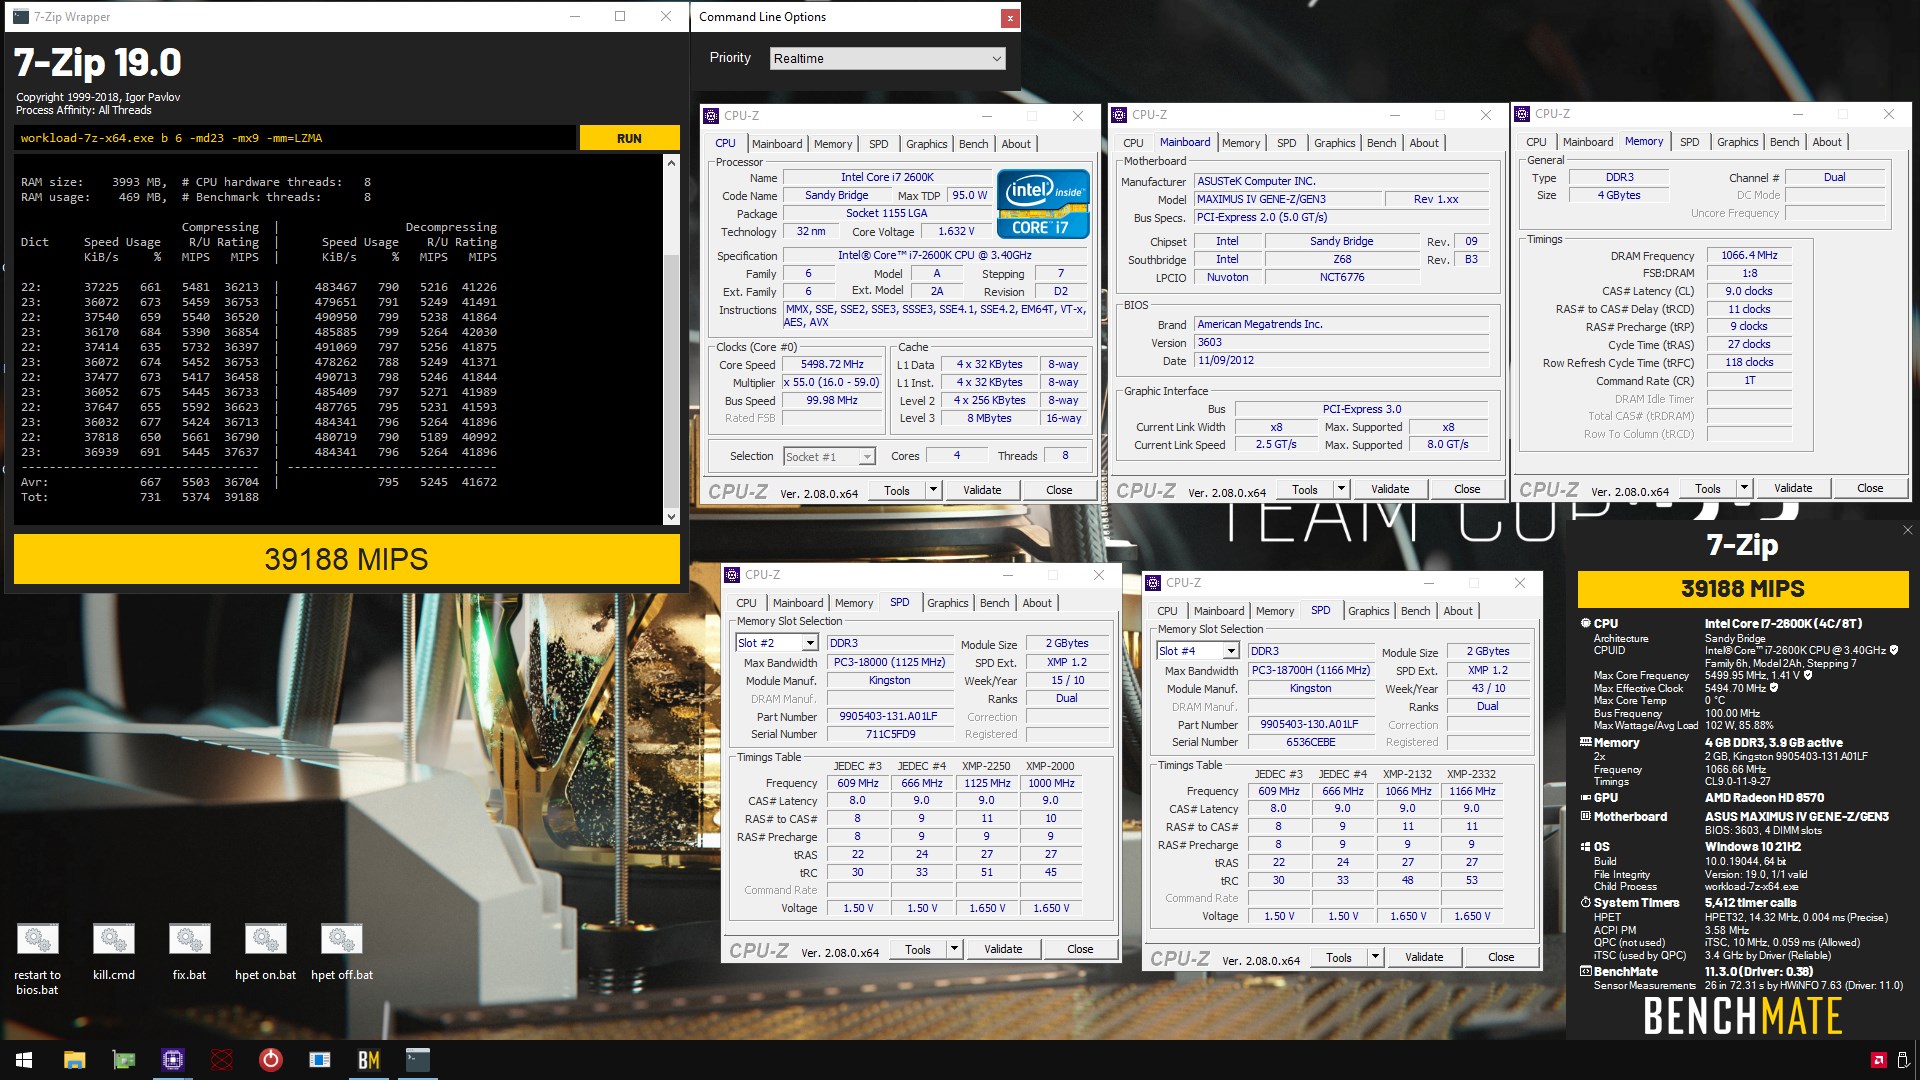Expand Tools arrow in the Memory window
1920x1080 pixels.
pyautogui.click(x=1744, y=488)
